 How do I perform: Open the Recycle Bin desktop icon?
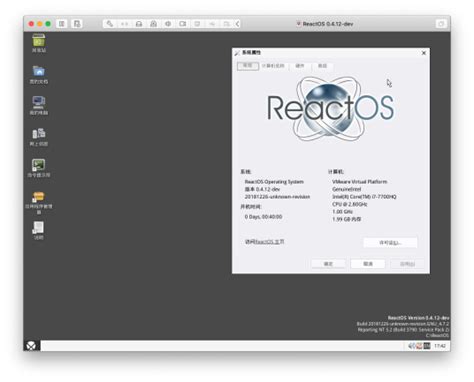pyautogui.click(x=39, y=43)
